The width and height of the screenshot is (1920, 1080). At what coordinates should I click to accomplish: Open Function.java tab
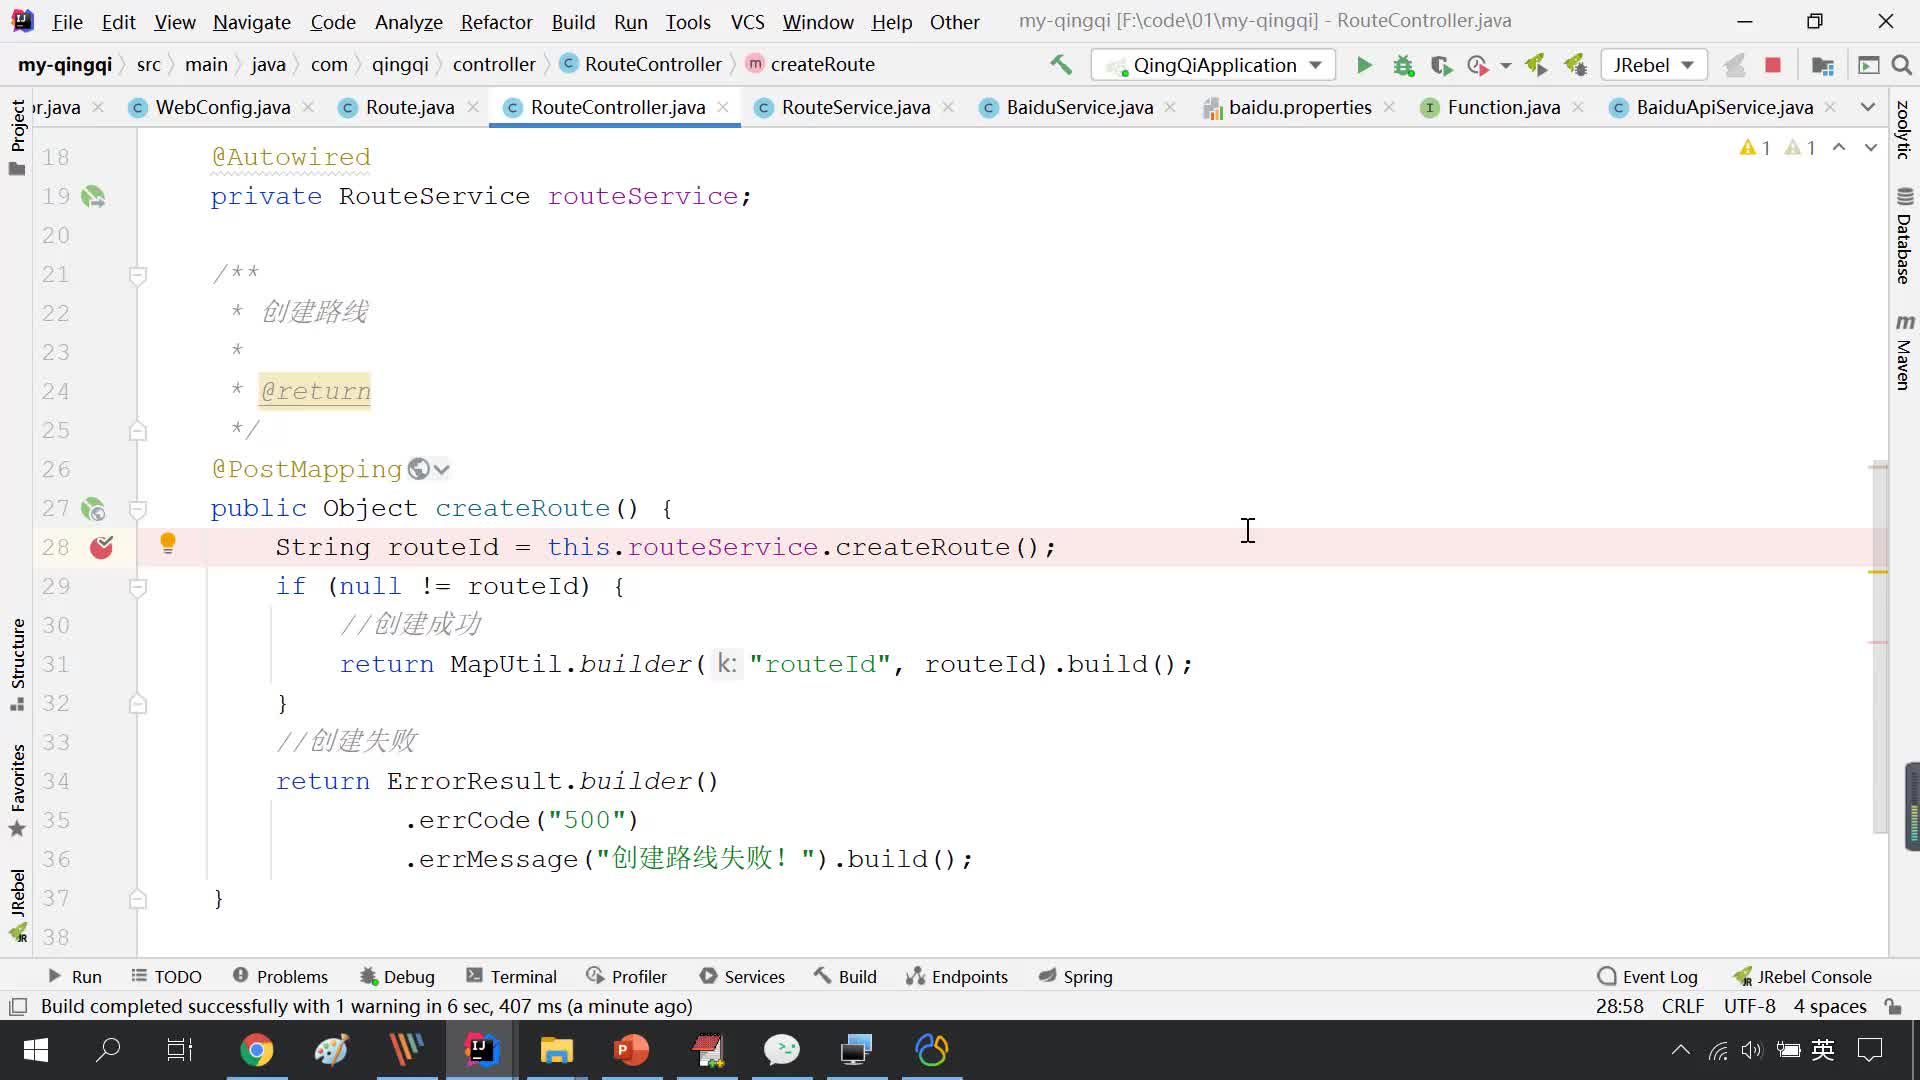click(1503, 107)
